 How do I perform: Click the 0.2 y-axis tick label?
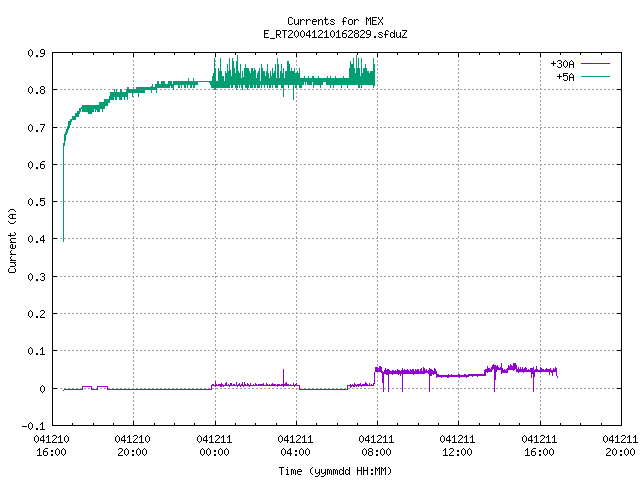36,314
